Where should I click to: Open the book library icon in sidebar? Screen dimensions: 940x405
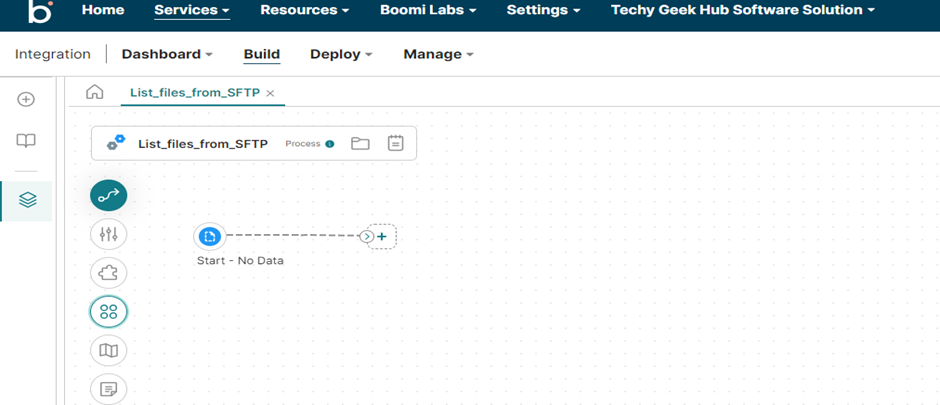(x=27, y=141)
